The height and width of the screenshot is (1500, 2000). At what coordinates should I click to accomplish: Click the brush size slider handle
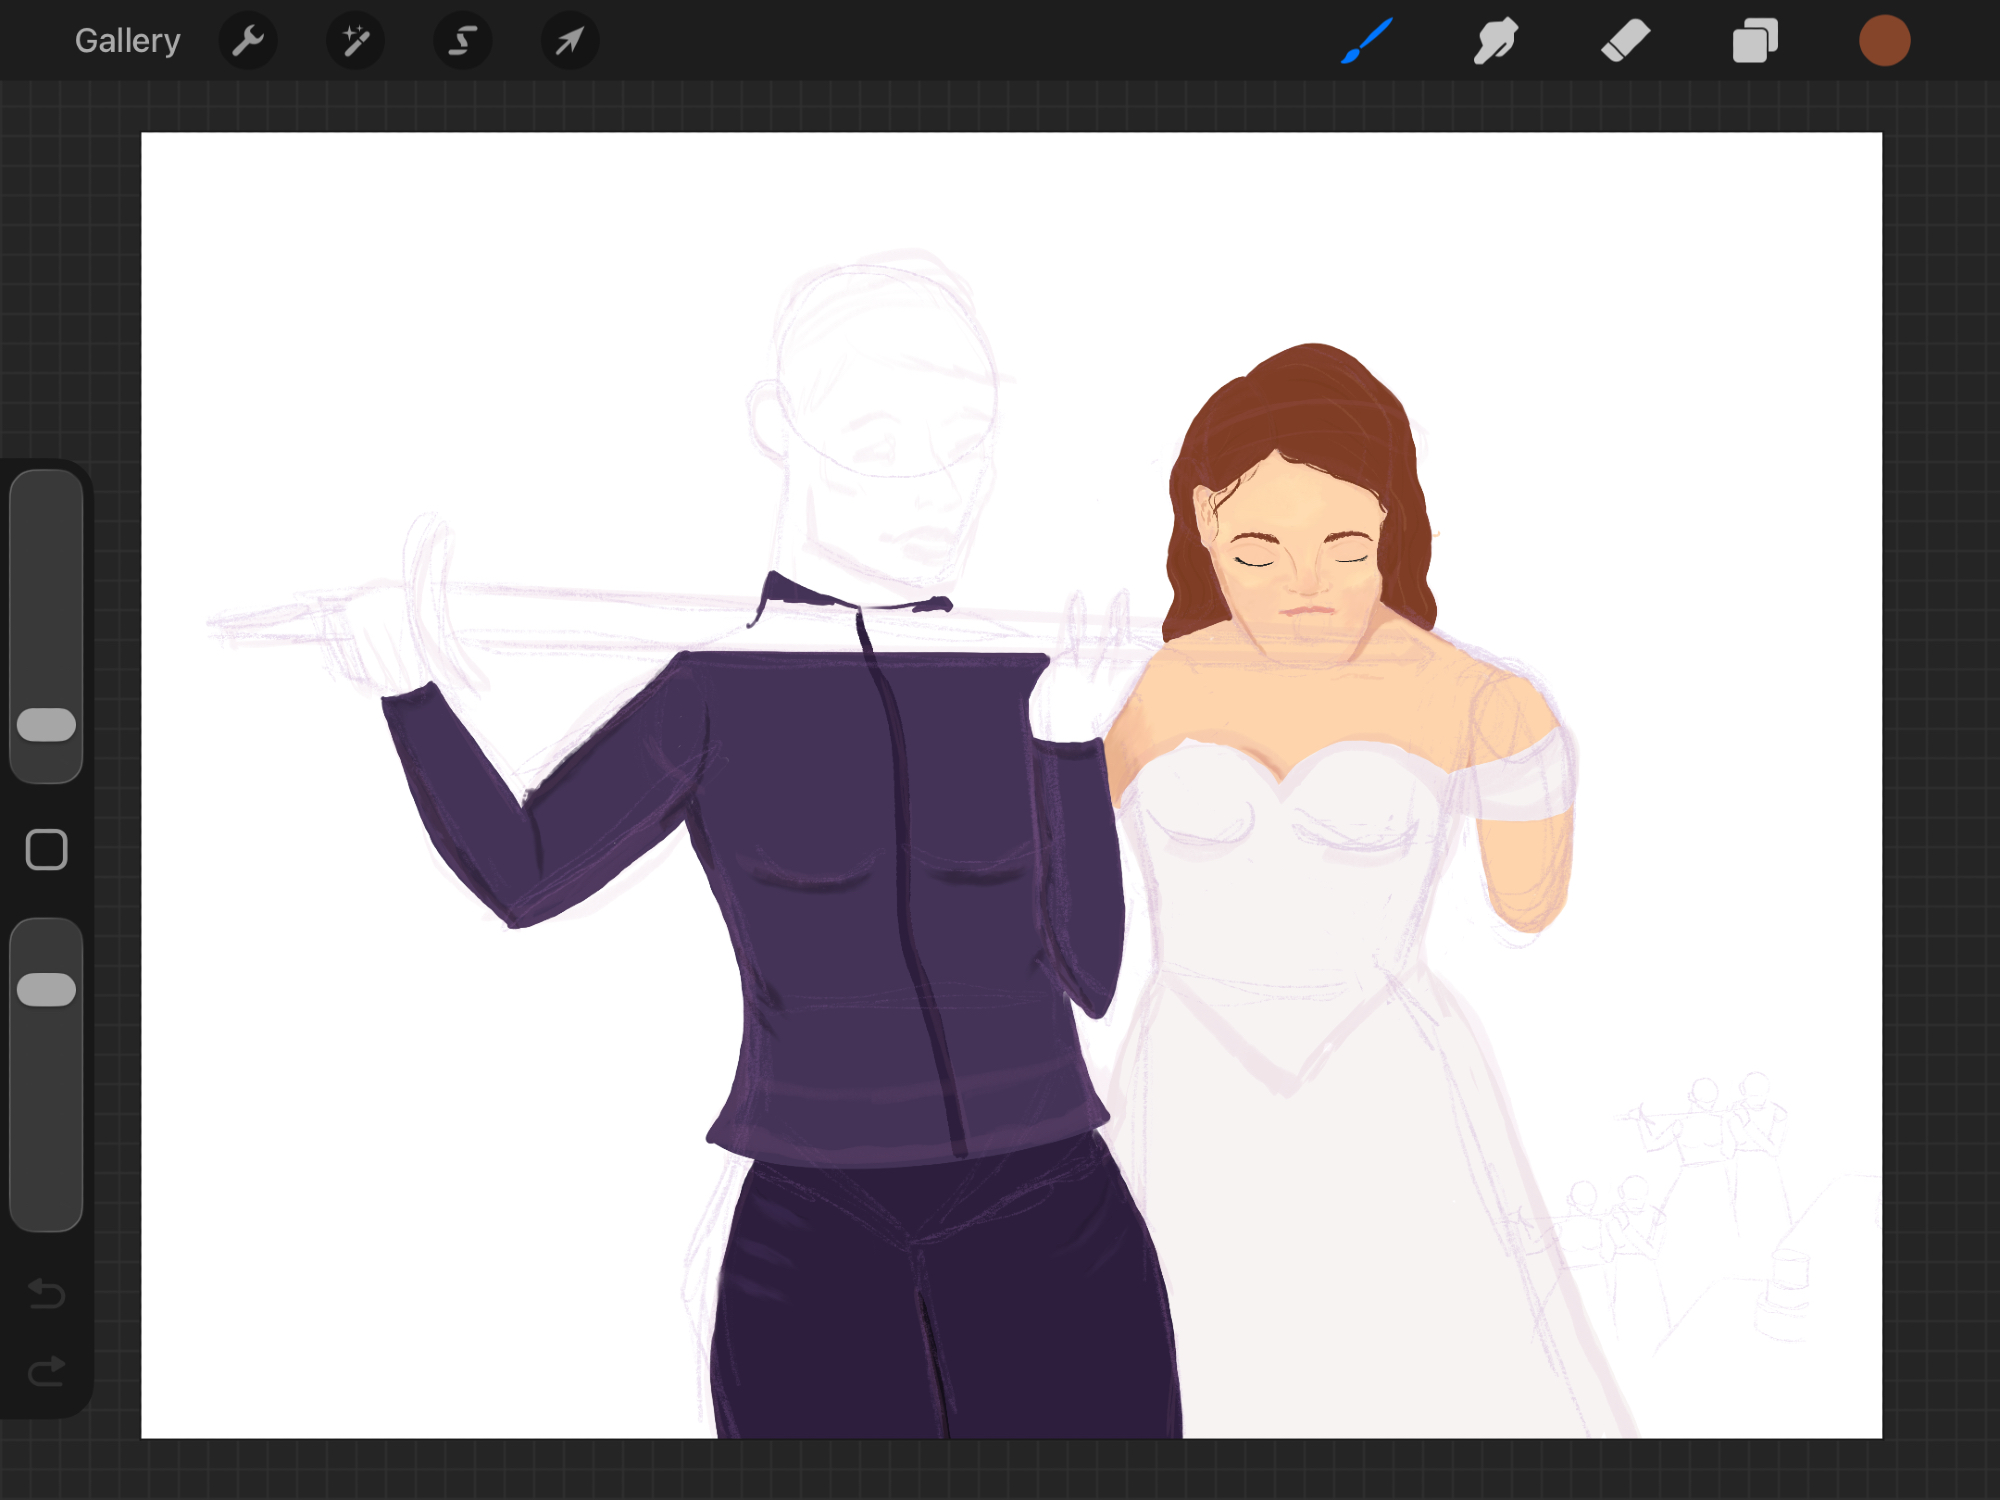[46, 725]
